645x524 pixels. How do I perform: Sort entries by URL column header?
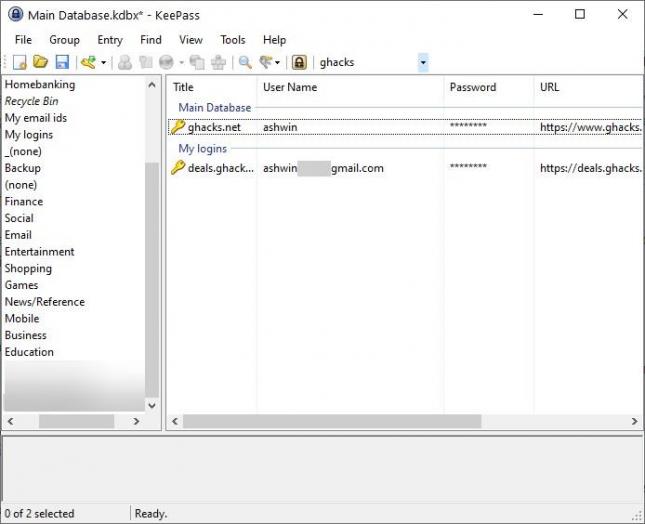588,88
